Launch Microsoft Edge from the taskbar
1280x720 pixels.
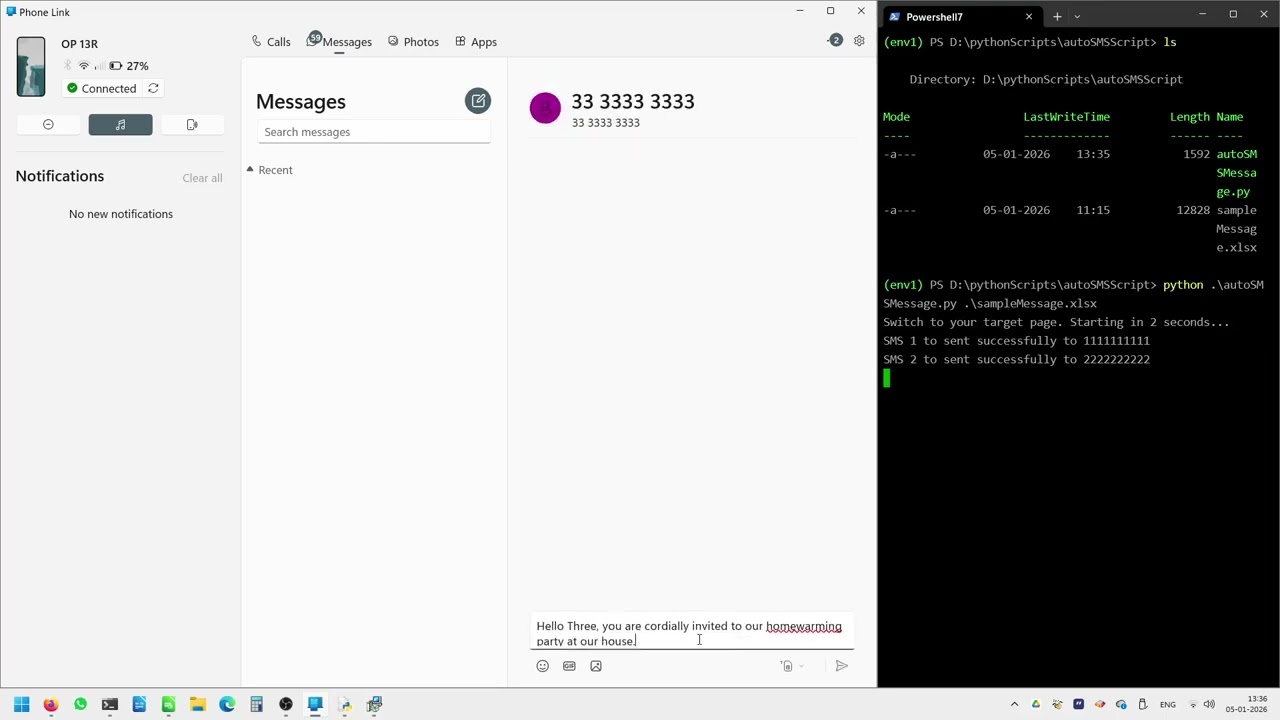click(x=227, y=704)
